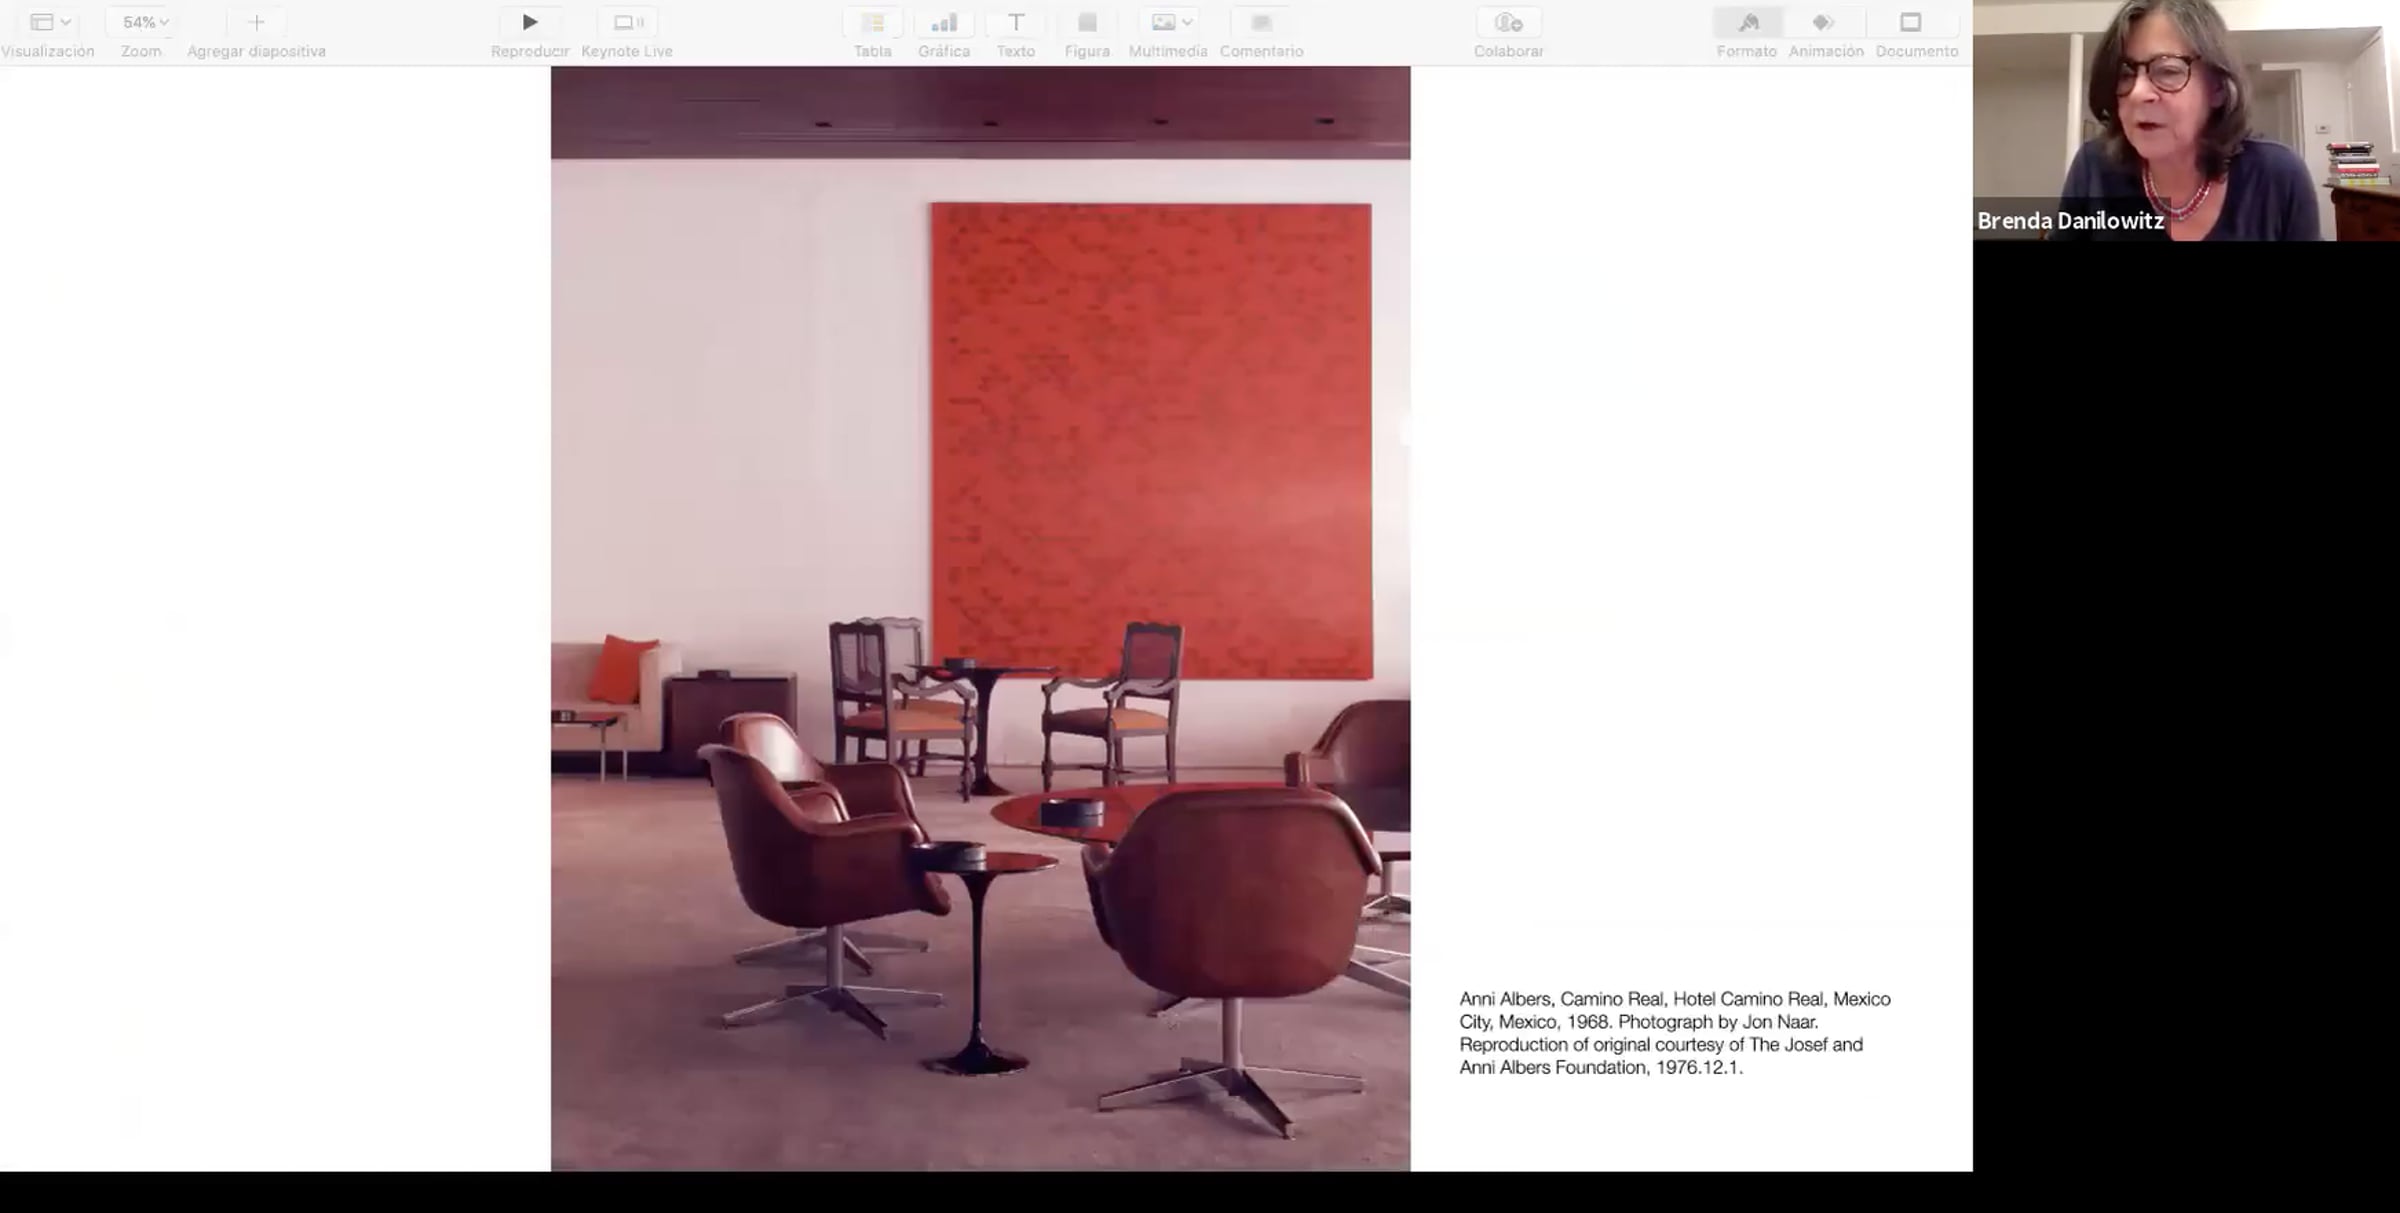This screenshot has height=1213, width=2400.
Task: Add a comment with the Comentario icon
Action: click(1261, 22)
